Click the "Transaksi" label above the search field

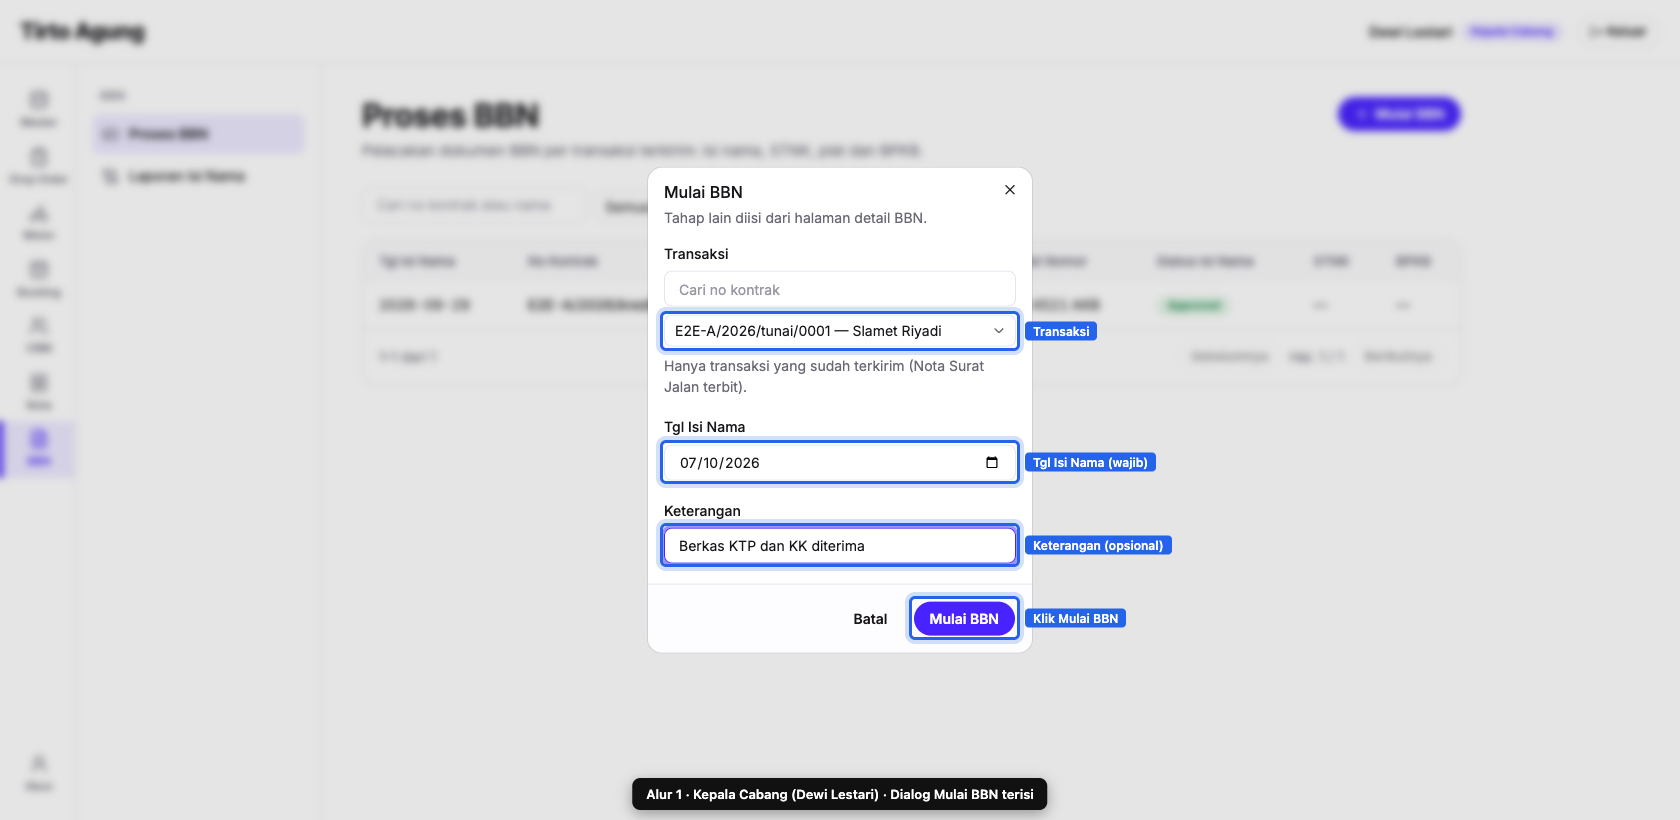pyautogui.click(x=696, y=254)
